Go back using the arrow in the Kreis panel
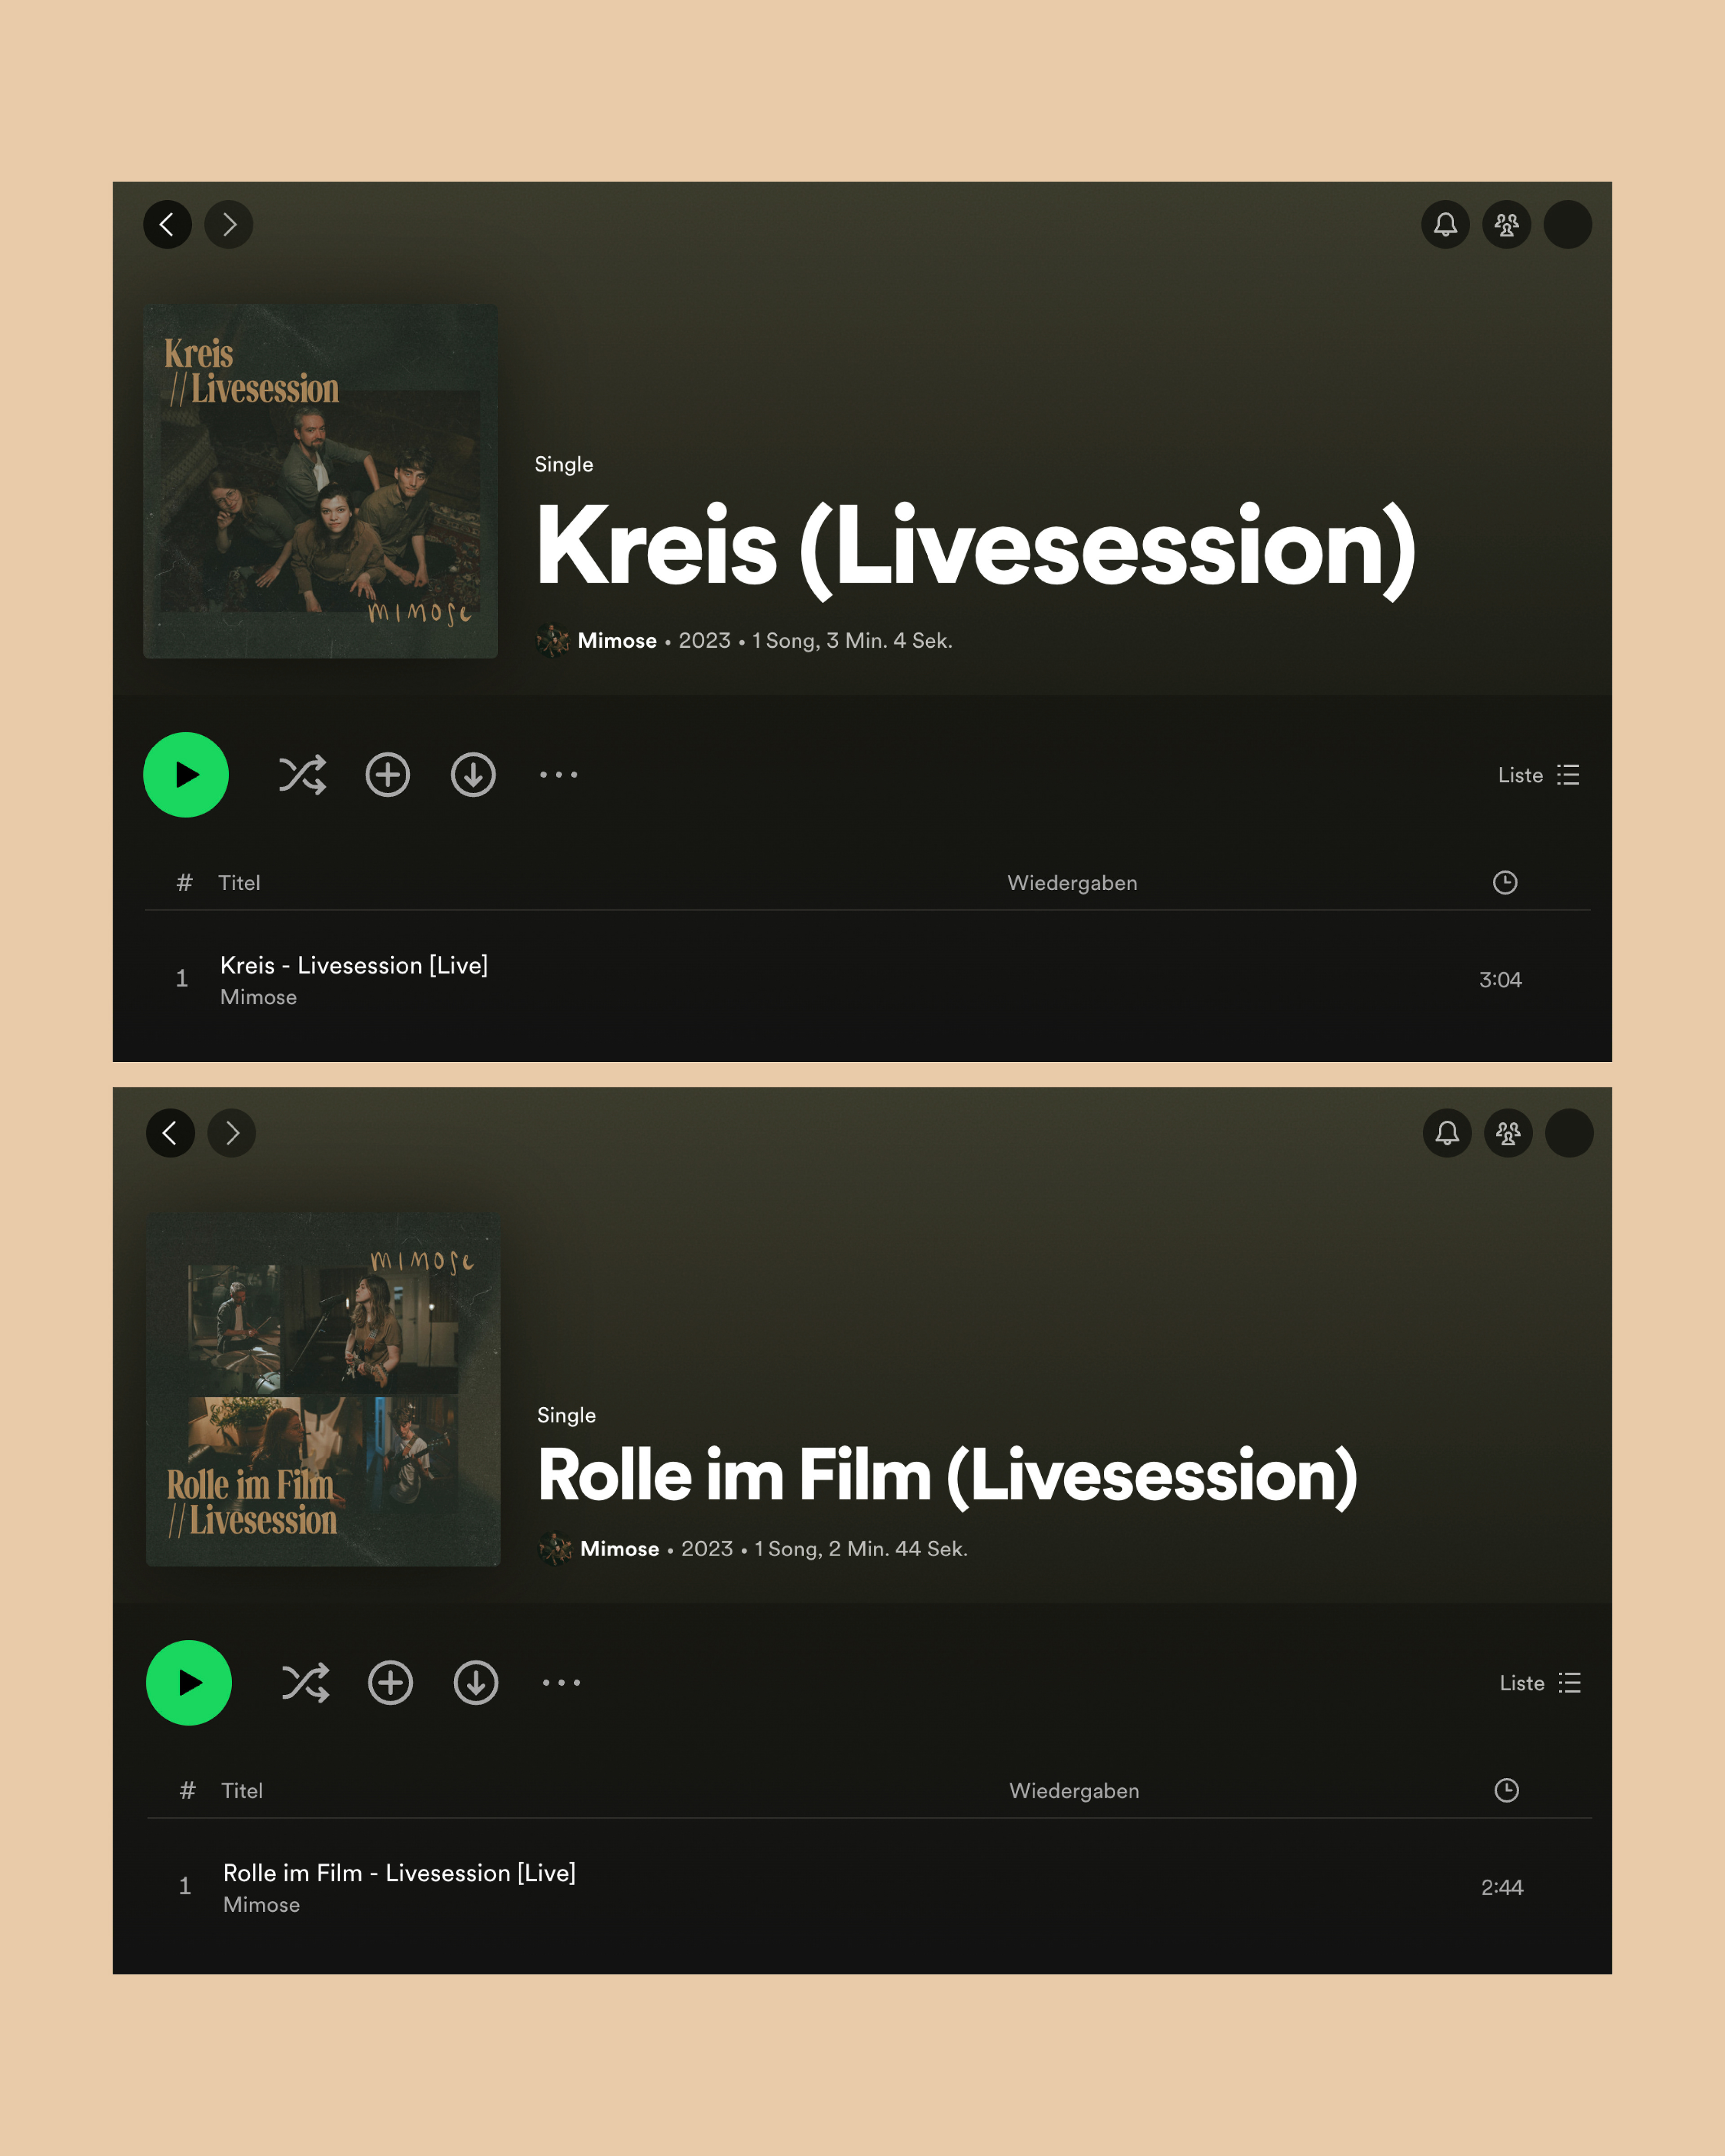Screen dimensions: 1725x2156 [x=168, y=224]
